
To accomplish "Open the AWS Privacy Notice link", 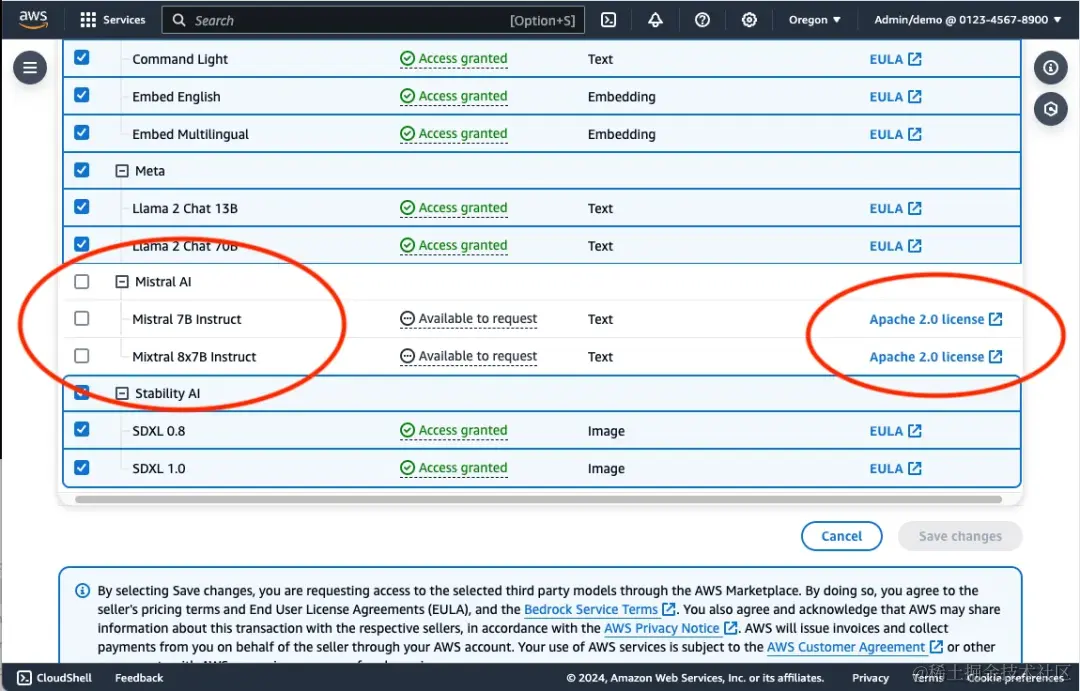I will point(661,628).
